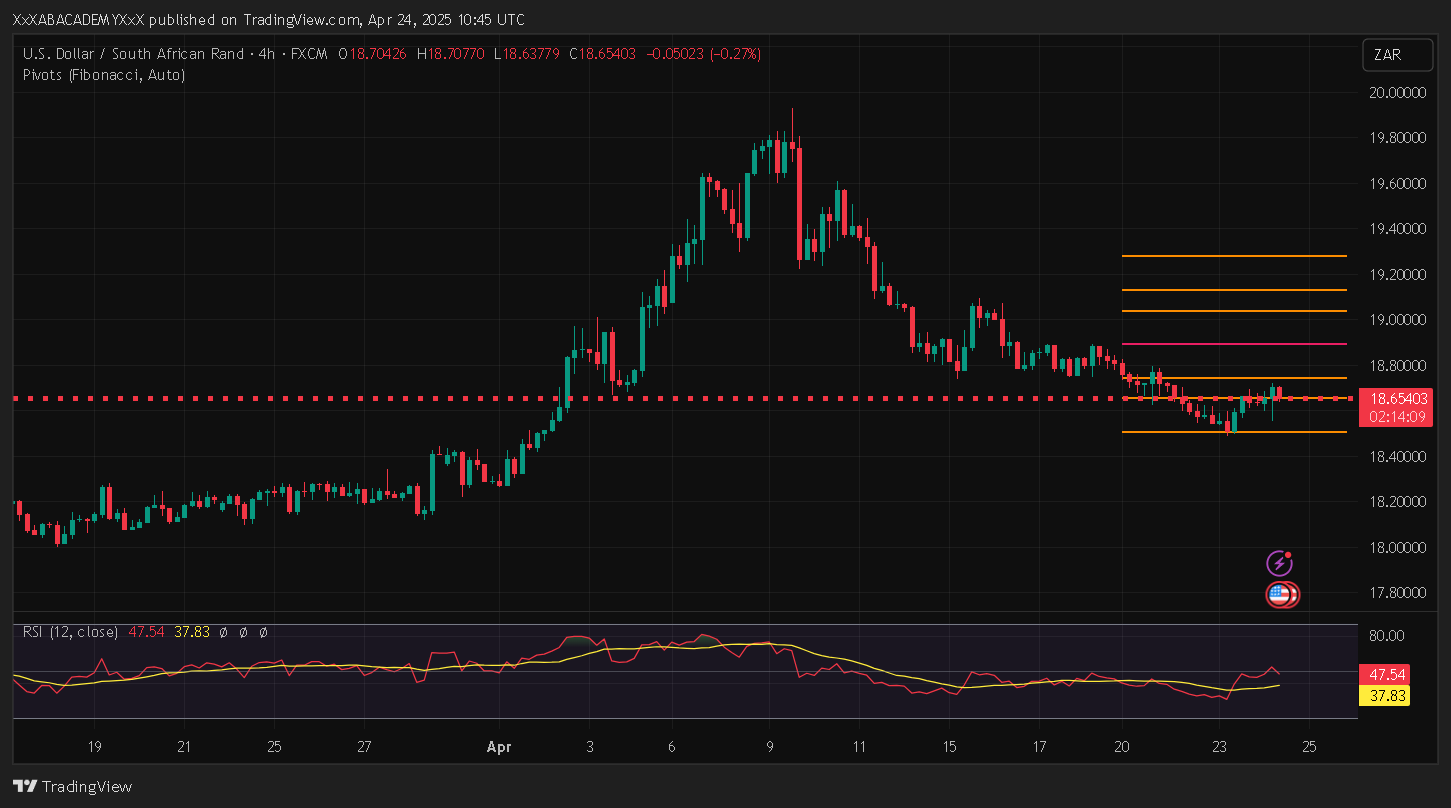This screenshot has width=1451, height=808.
Task: Select the solid red pivot line
Action: pyautogui.click(x=1234, y=344)
